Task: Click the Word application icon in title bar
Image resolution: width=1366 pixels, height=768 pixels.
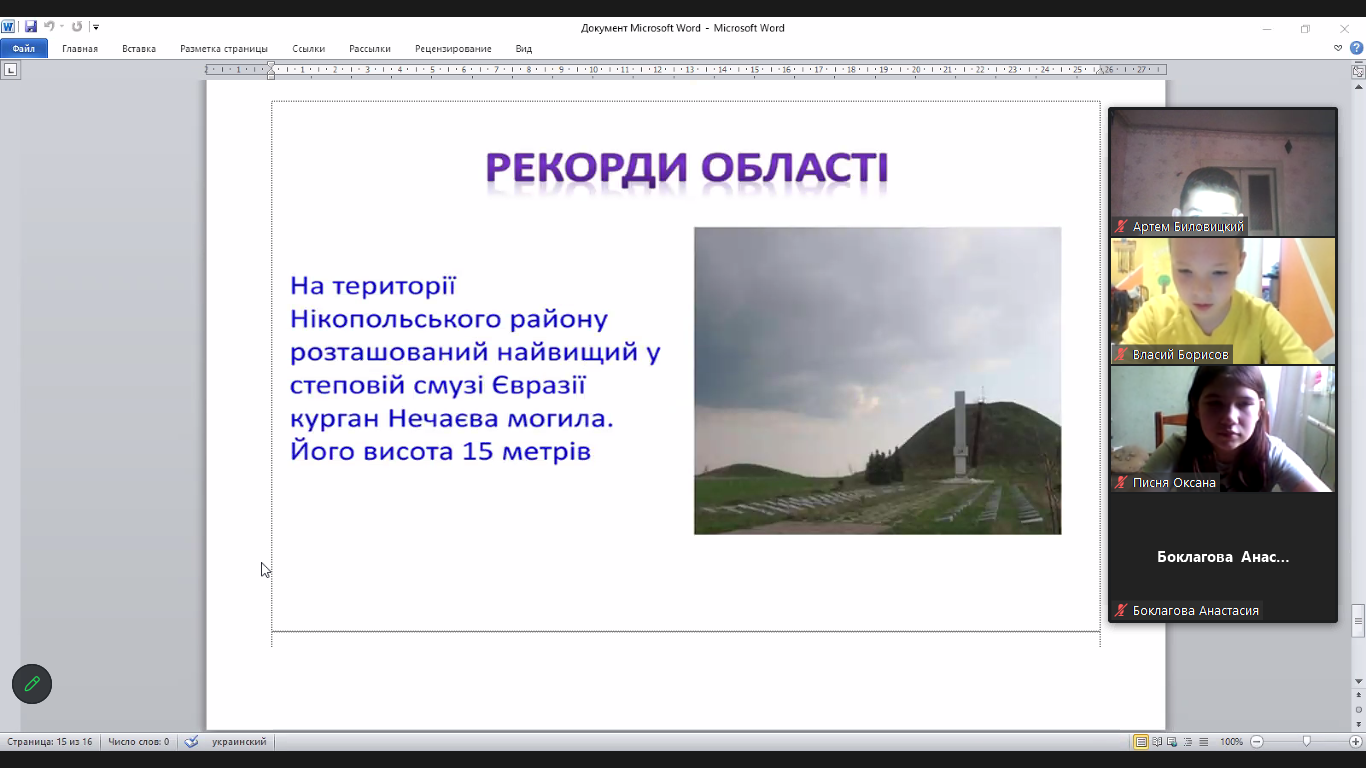Action: 9,27
